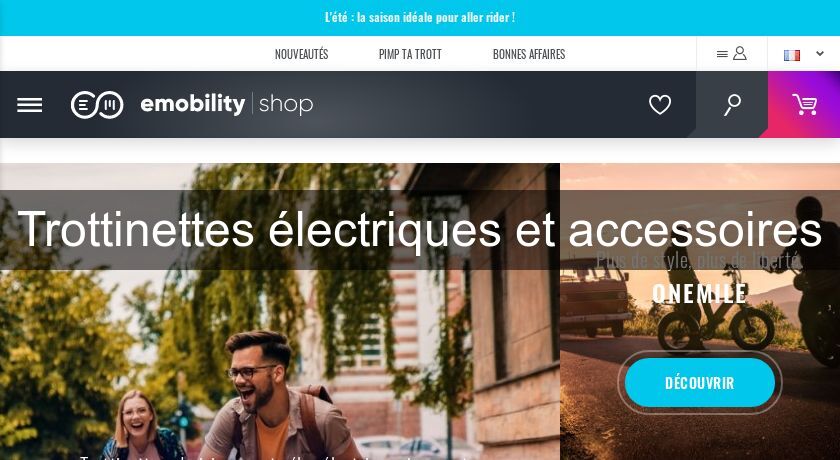Screen dimensions: 840x460
Task: Select the French flag language icon
Action: [x=792, y=55]
